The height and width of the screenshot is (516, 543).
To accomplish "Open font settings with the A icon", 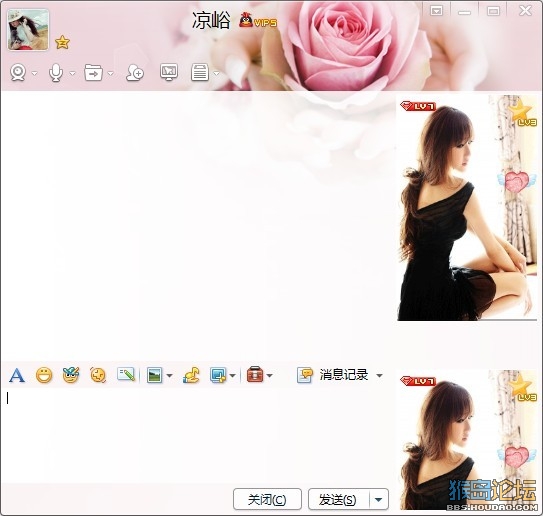I will coord(17,375).
